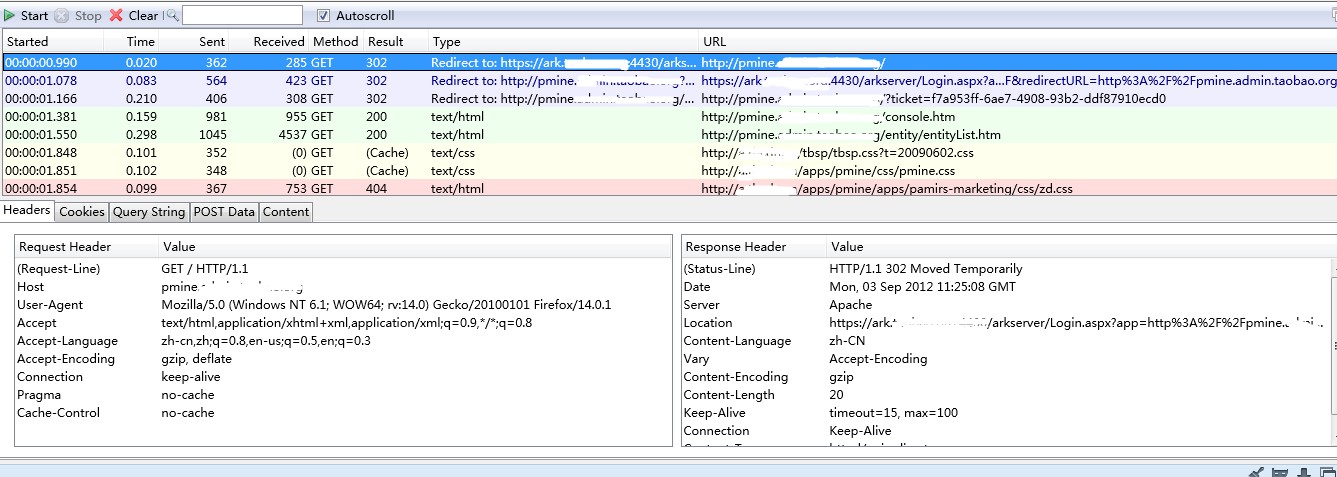
Task: Select the entityList.htm request row
Action: (x=668, y=134)
